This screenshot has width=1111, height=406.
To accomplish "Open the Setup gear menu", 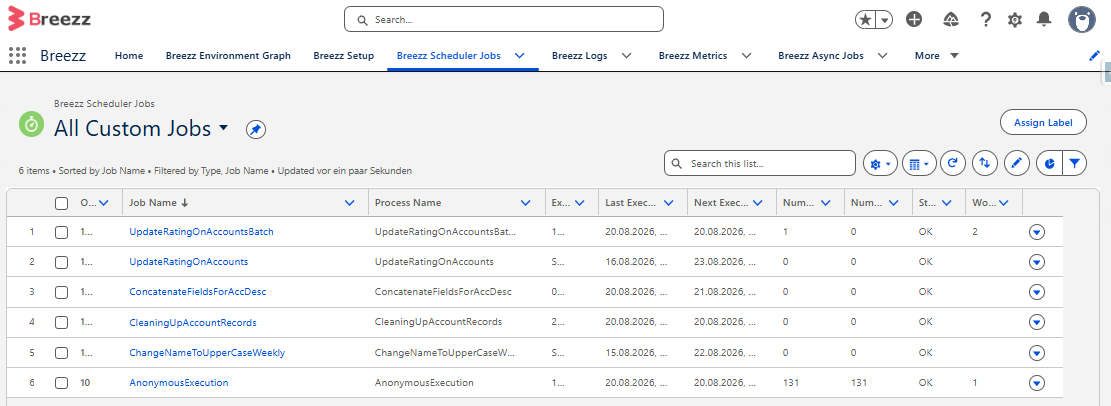I will click(1015, 20).
